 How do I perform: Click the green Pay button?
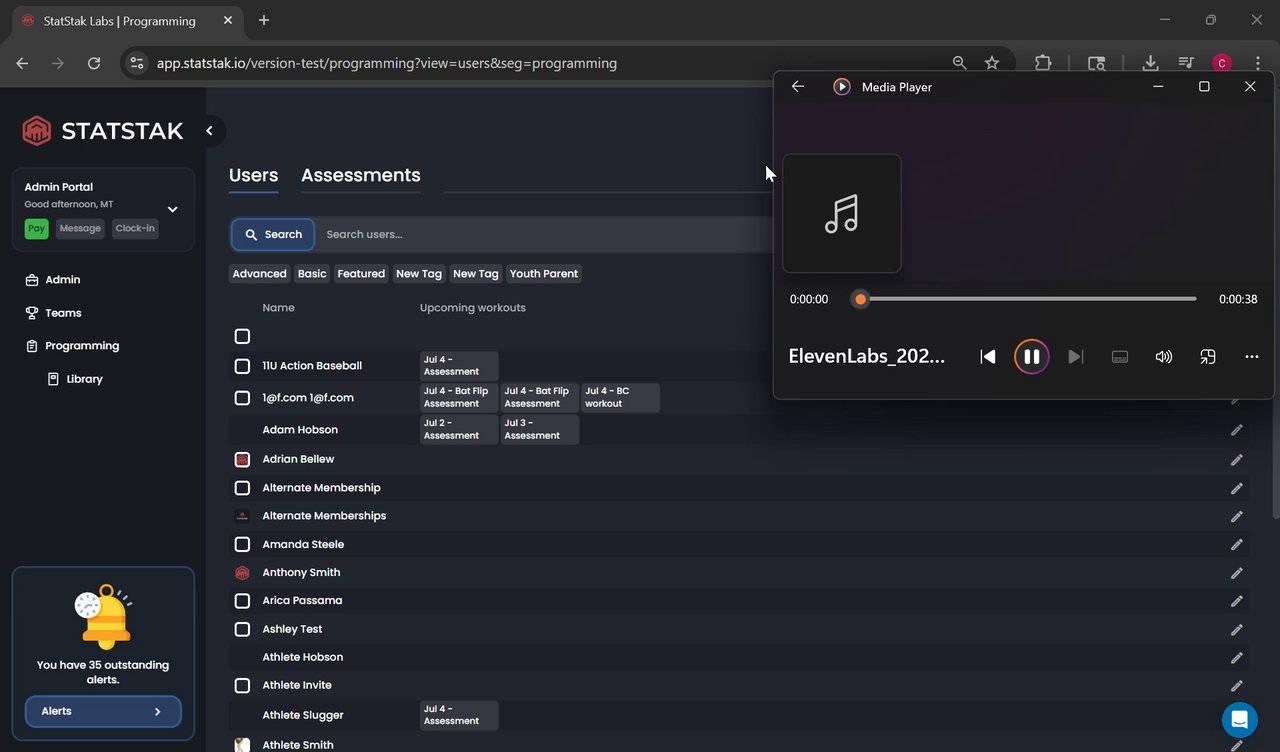(37, 229)
